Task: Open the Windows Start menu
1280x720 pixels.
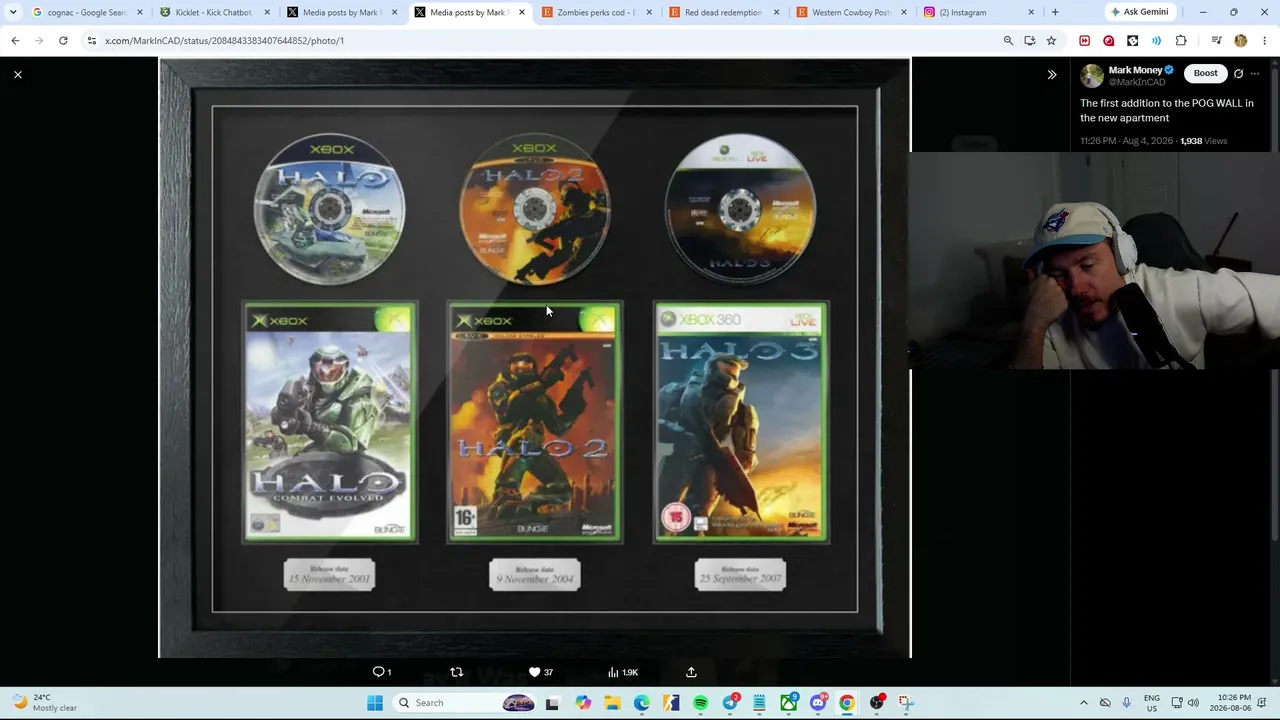Action: [375, 703]
